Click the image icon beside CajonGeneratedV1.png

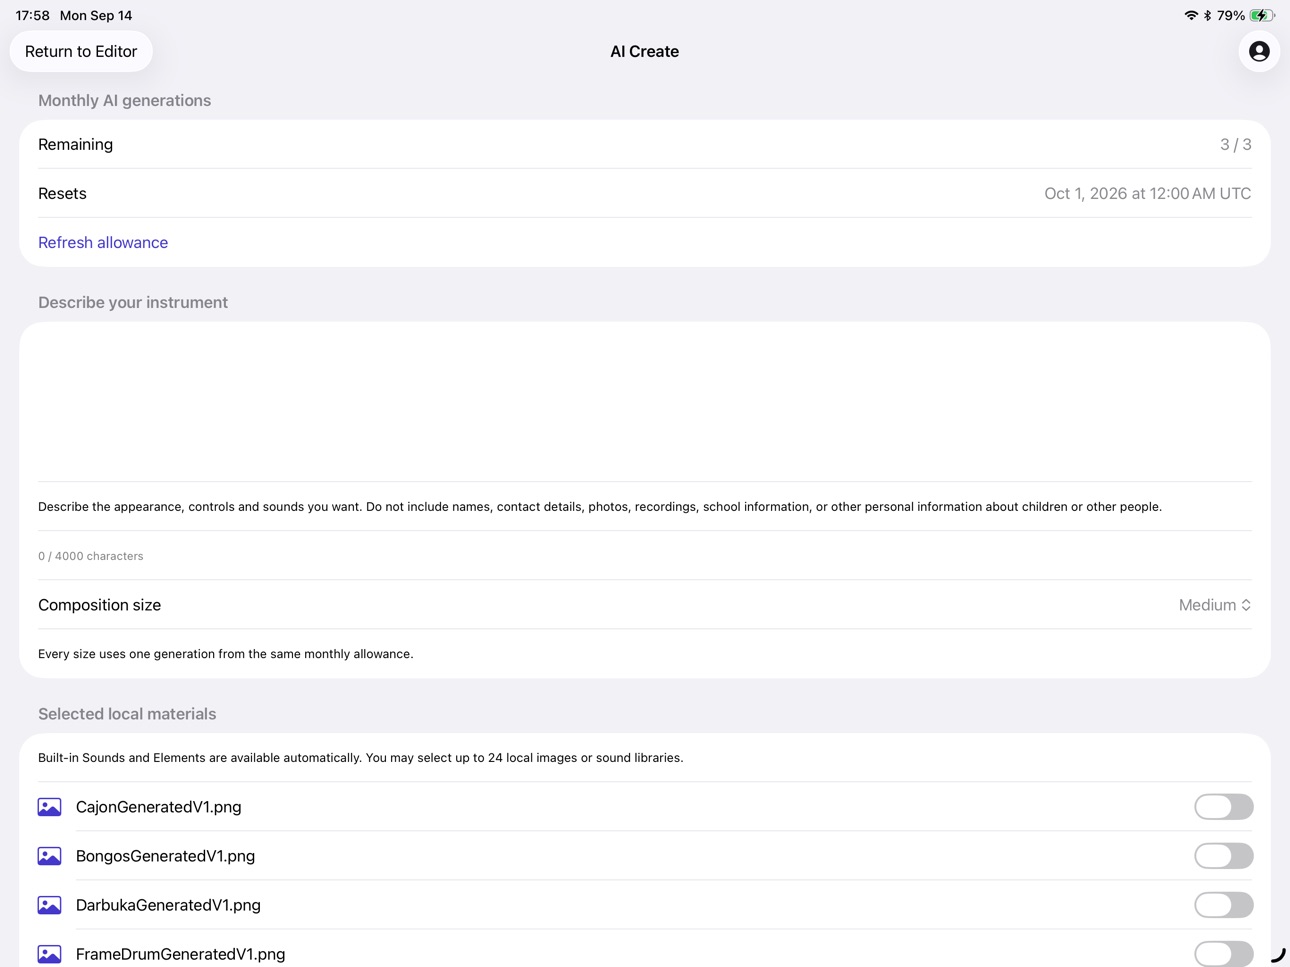49,807
